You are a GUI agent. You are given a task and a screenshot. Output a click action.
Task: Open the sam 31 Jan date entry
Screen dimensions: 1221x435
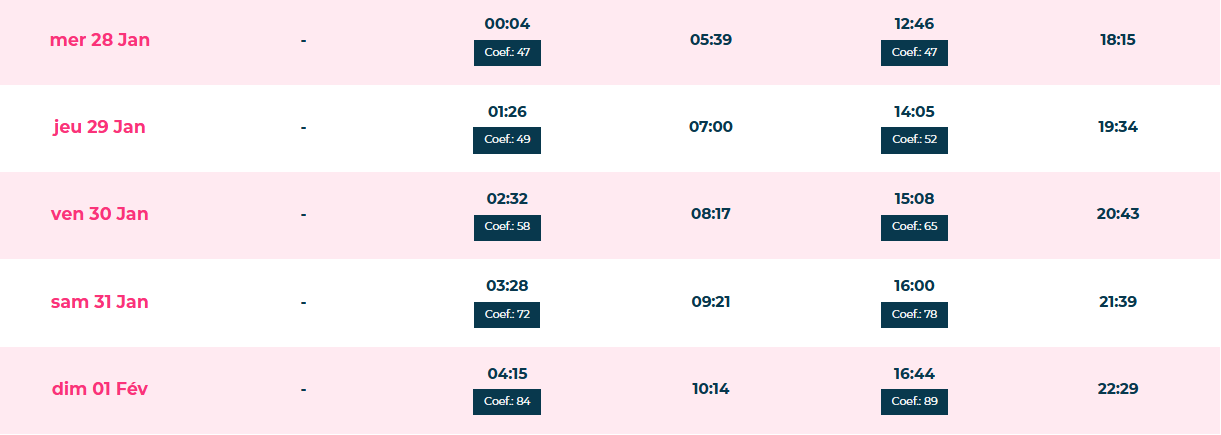100,302
